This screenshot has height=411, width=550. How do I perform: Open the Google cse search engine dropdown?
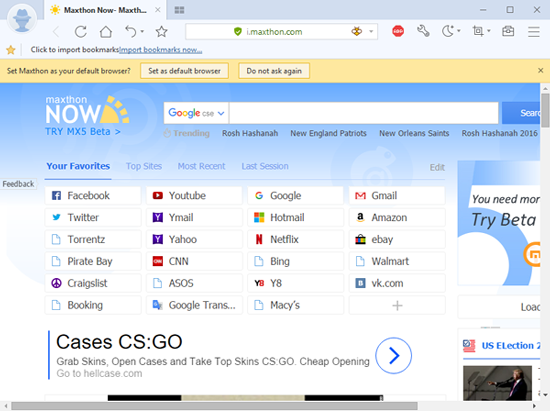196,113
